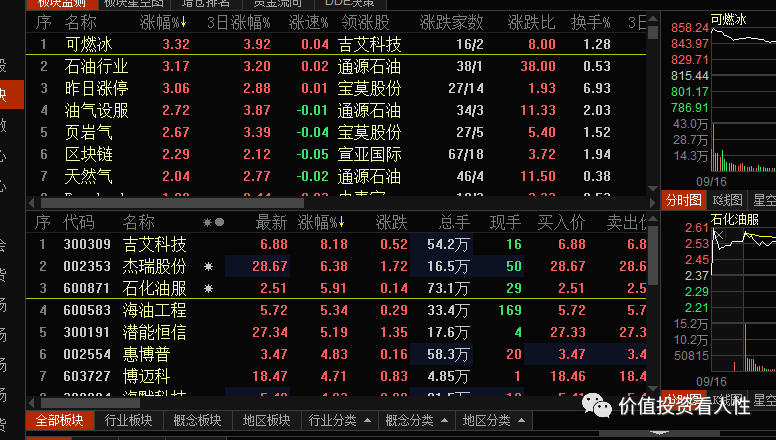Sort stock list by 代码 column
The image size is (776, 440).
click(79, 223)
